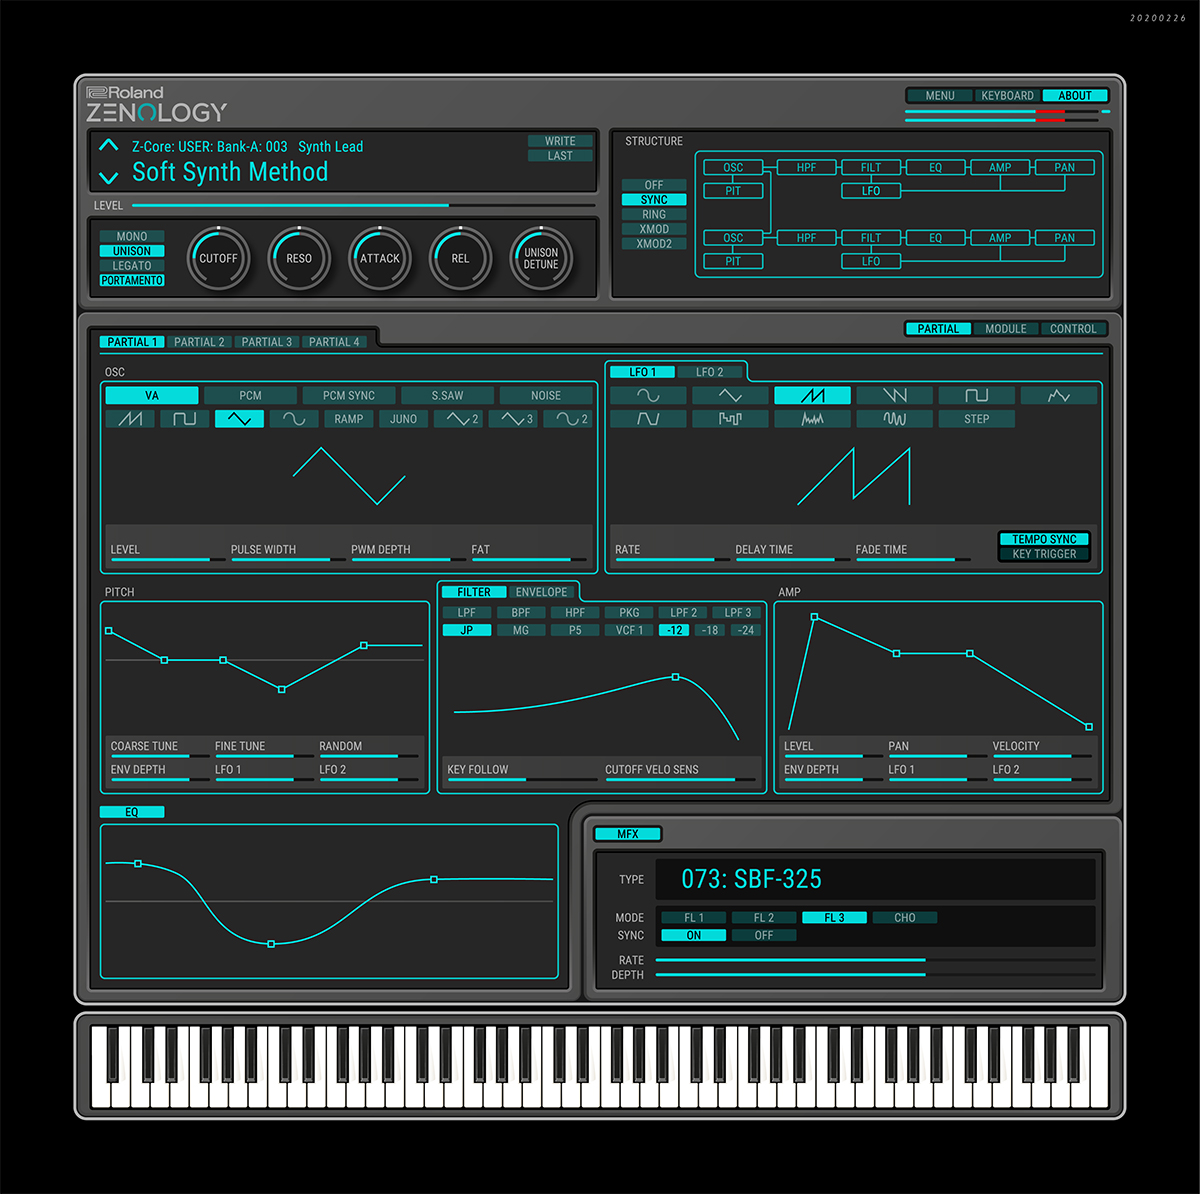
Task: Click the UNISON DETUNE knob
Action: click(541, 258)
